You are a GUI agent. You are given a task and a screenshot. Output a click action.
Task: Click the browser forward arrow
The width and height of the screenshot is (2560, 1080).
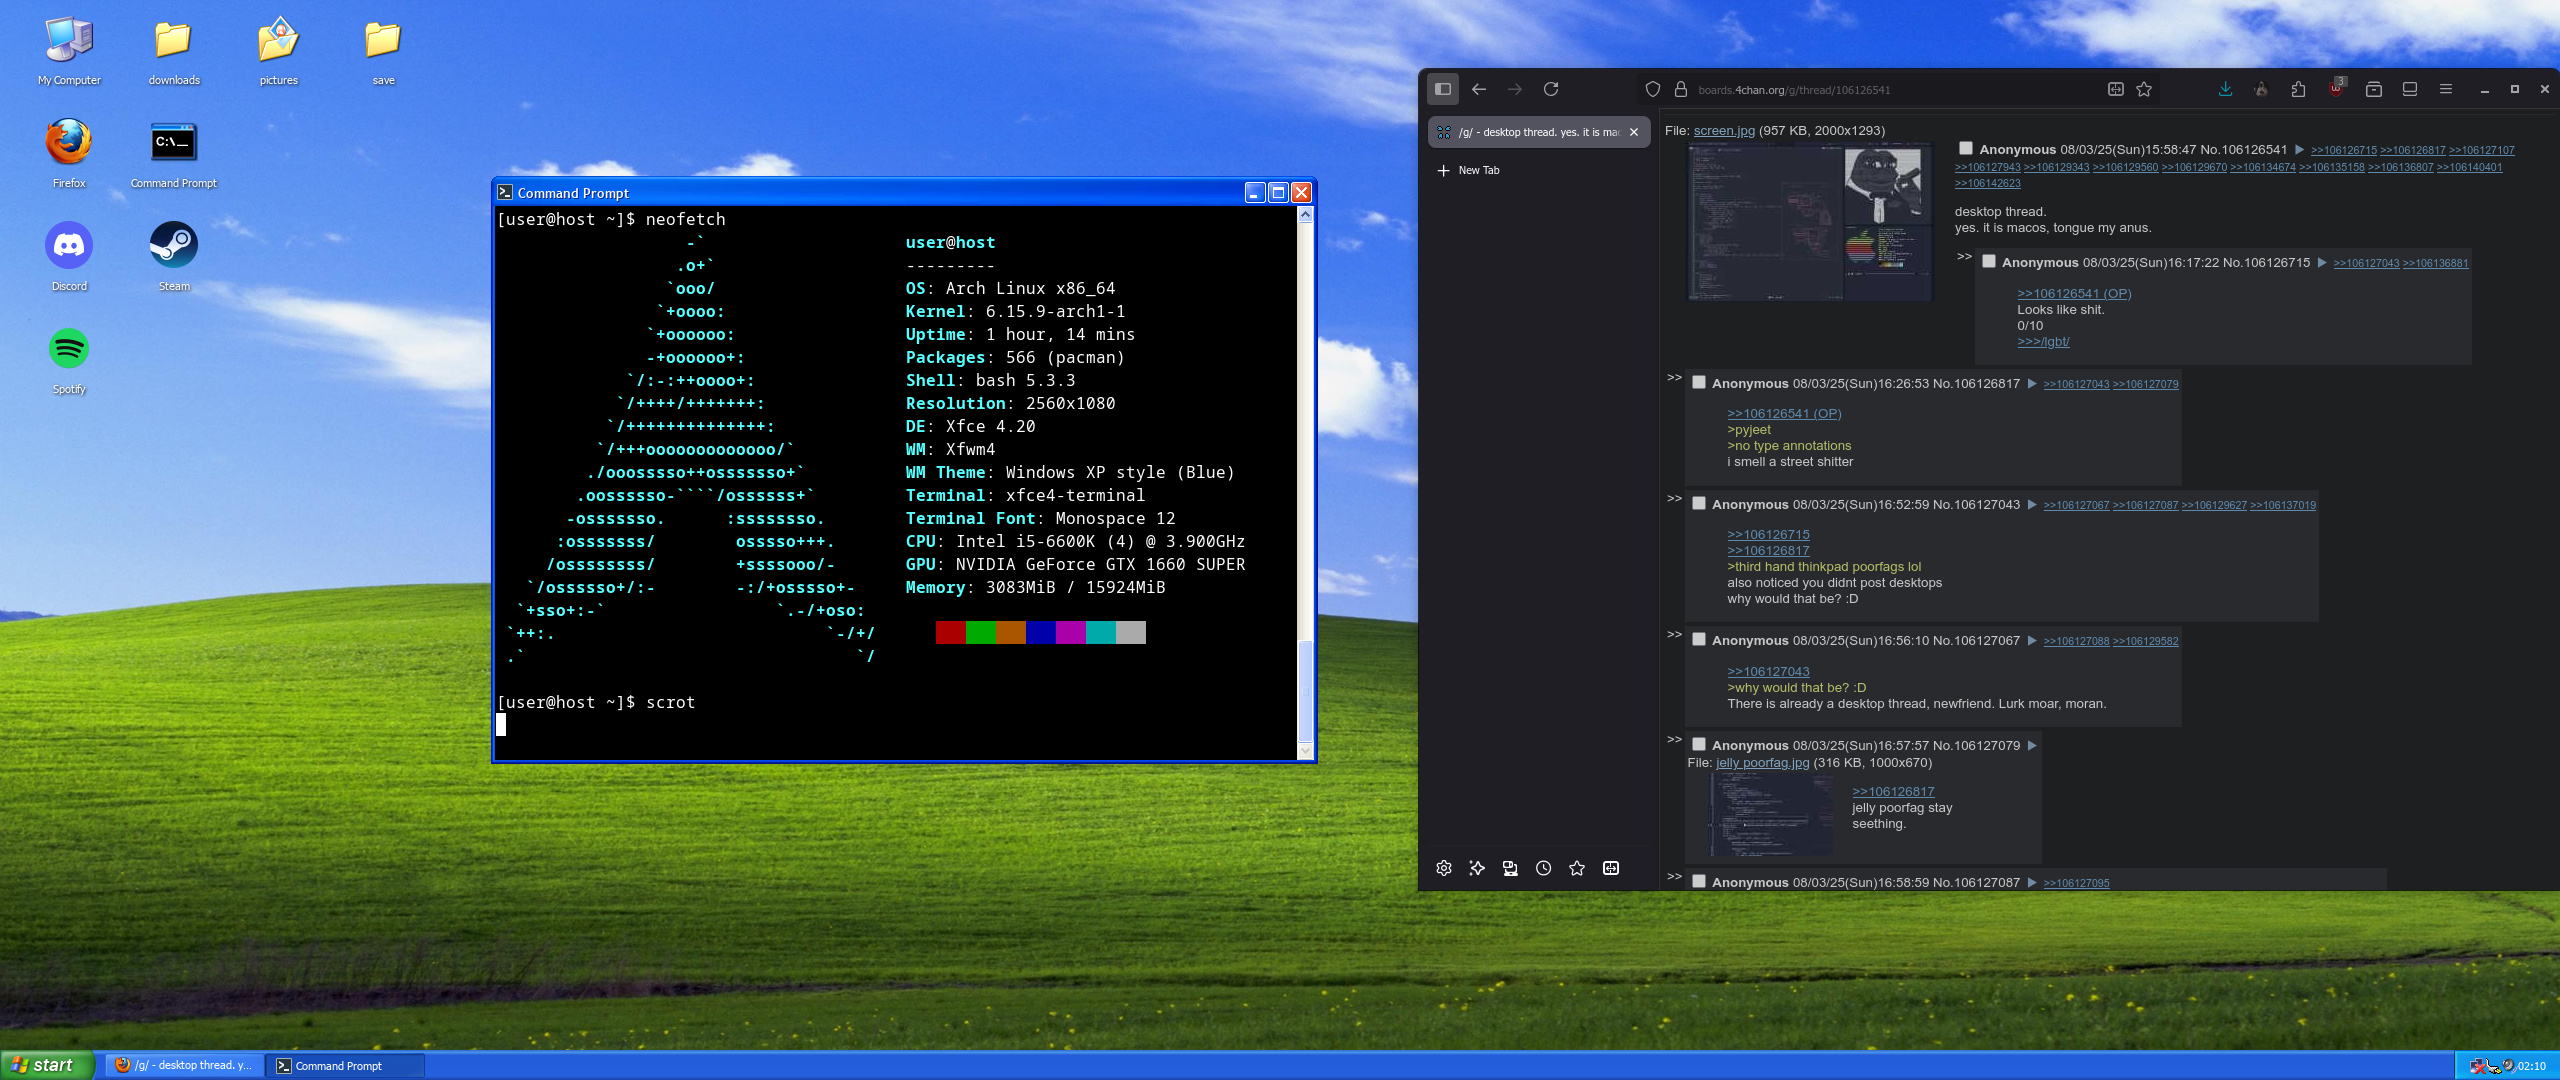coord(1515,89)
